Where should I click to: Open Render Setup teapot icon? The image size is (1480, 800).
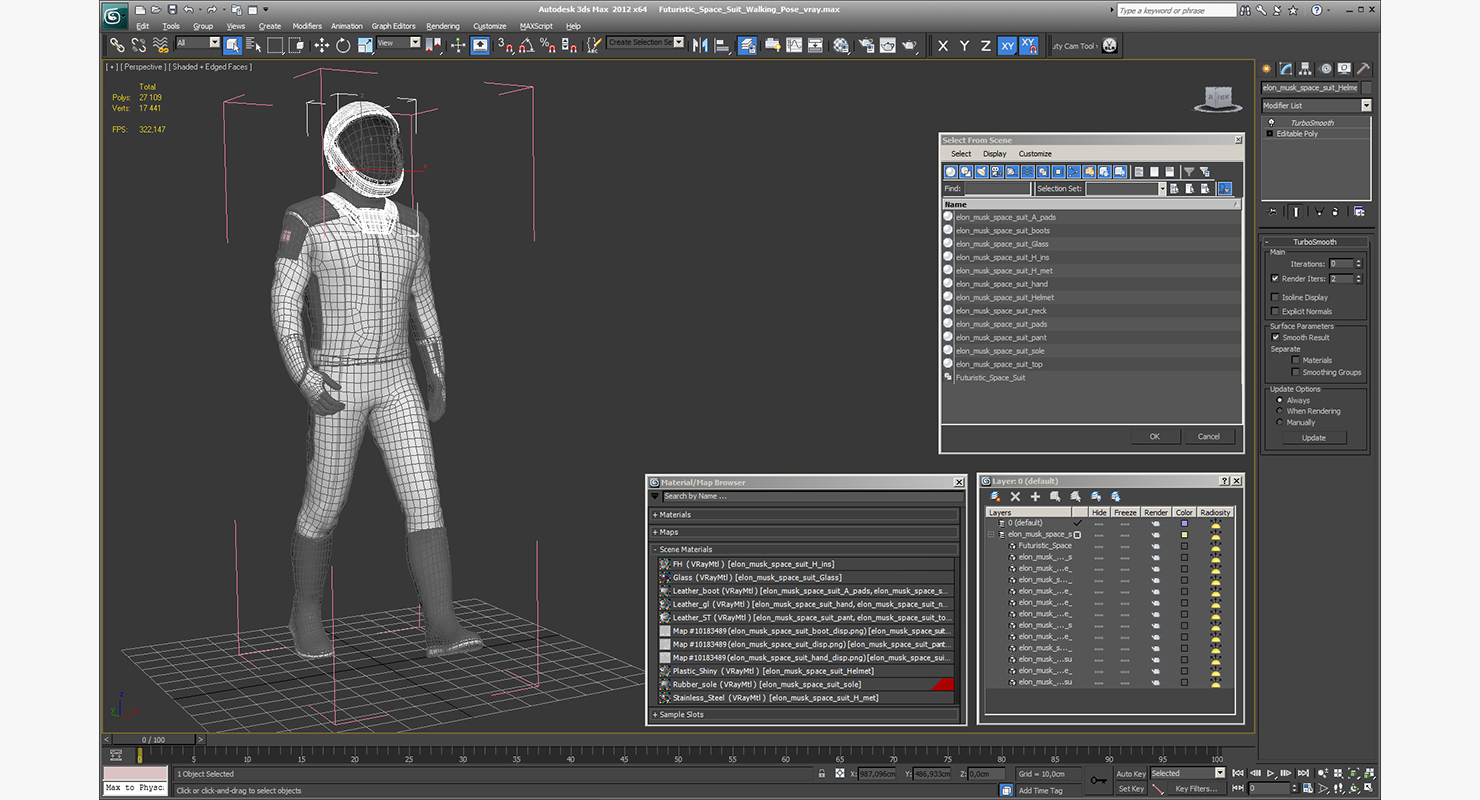(865, 45)
